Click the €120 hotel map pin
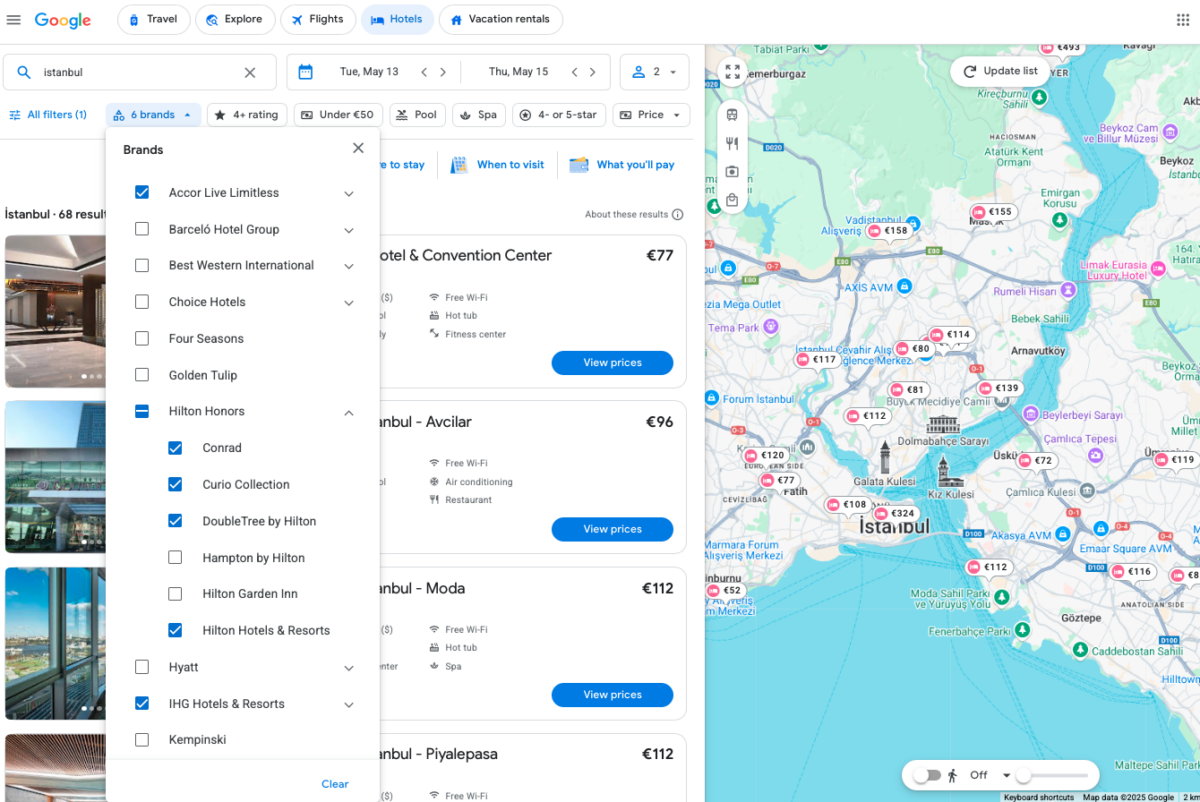The height and width of the screenshot is (802, 1200). pos(765,455)
